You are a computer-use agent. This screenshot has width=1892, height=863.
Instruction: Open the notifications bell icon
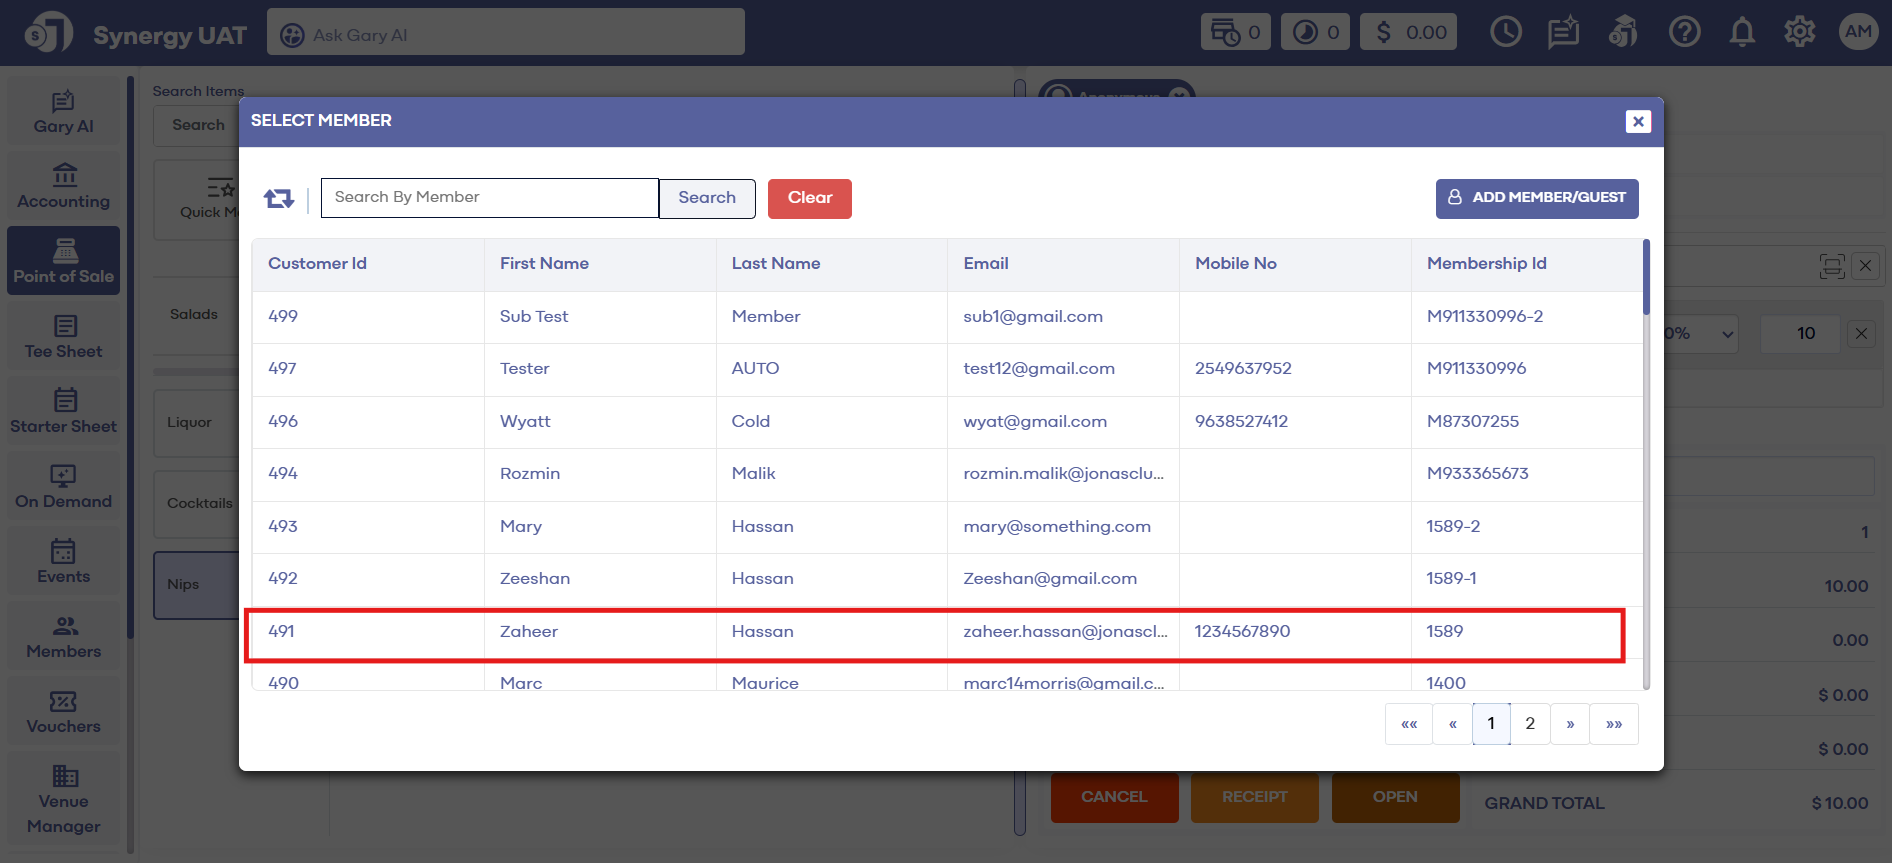[x=1742, y=33]
